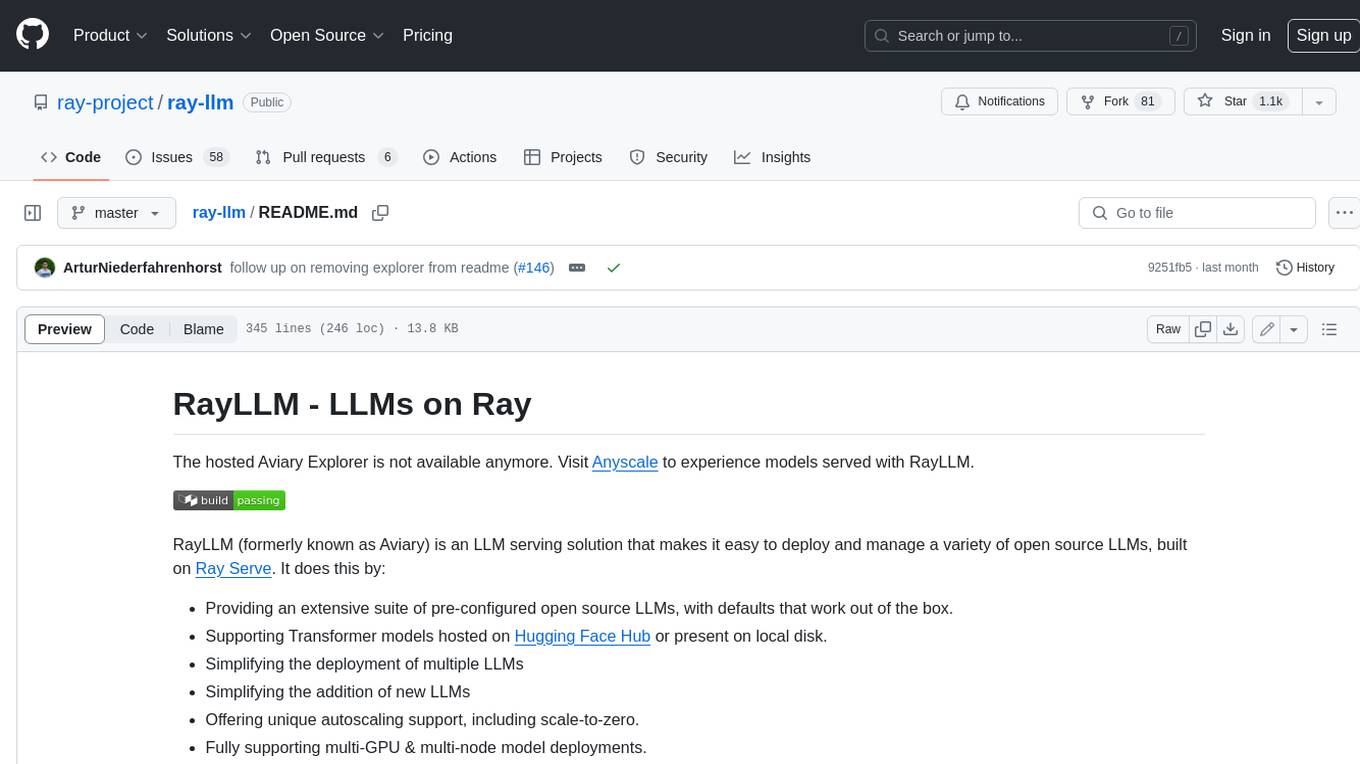Fork the repository
This screenshot has width=1360, height=764.
pos(1120,102)
